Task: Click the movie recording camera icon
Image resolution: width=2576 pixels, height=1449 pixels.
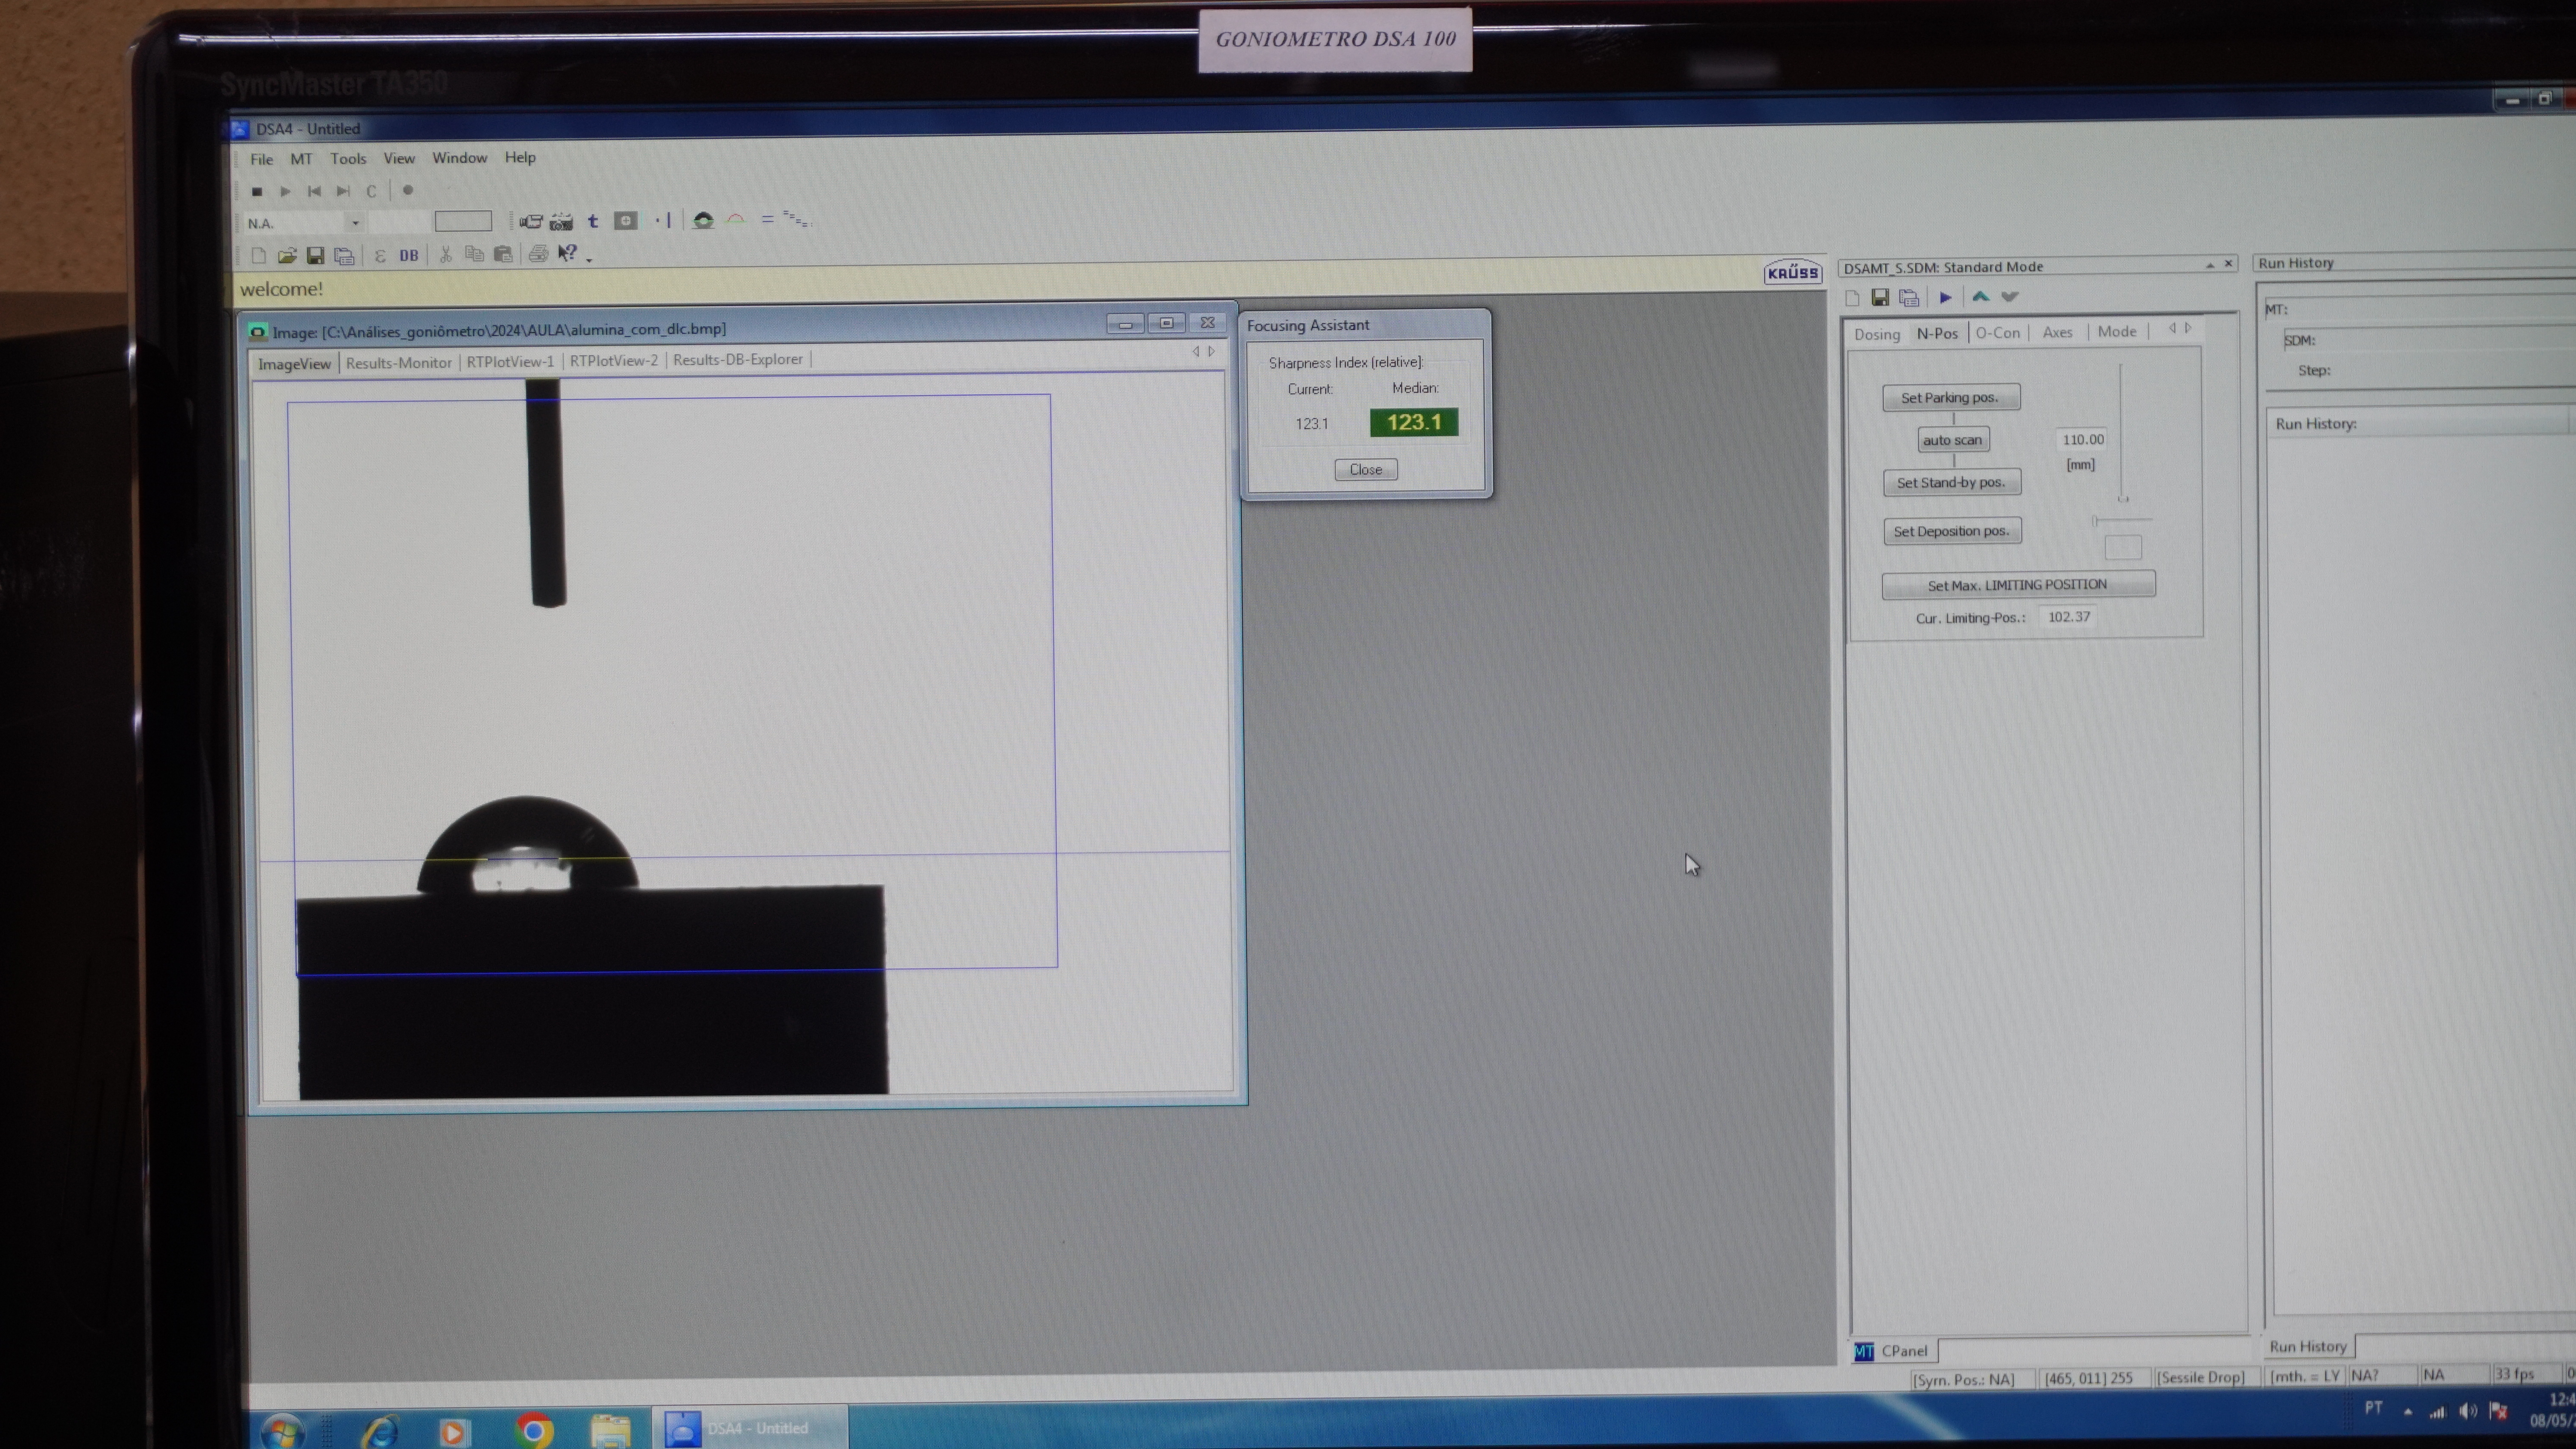Action: (x=561, y=221)
